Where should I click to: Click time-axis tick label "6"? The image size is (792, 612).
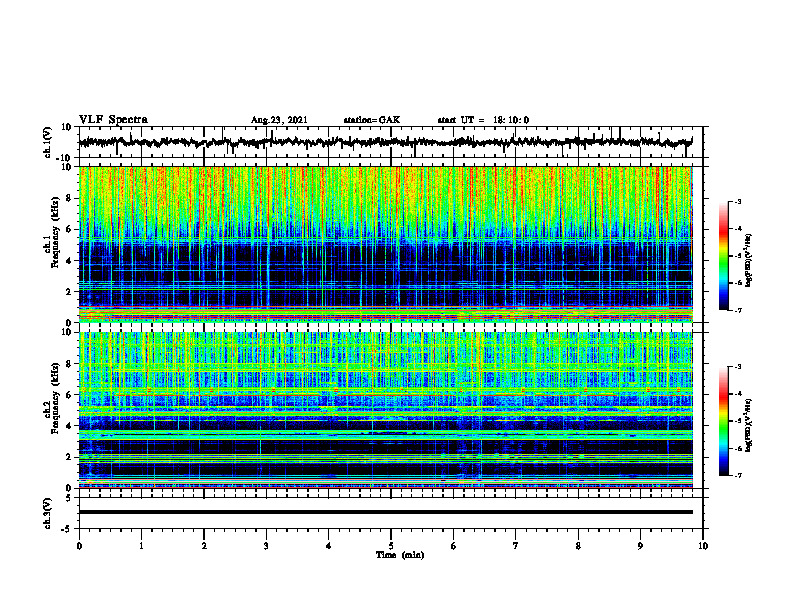pyautogui.click(x=453, y=546)
